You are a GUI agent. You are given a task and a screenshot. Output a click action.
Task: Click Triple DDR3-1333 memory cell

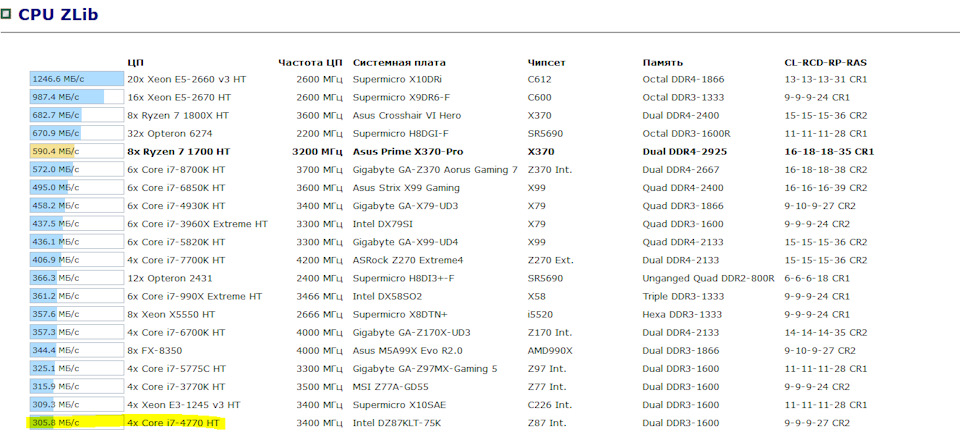pyautogui.click(x=684, y=296)
